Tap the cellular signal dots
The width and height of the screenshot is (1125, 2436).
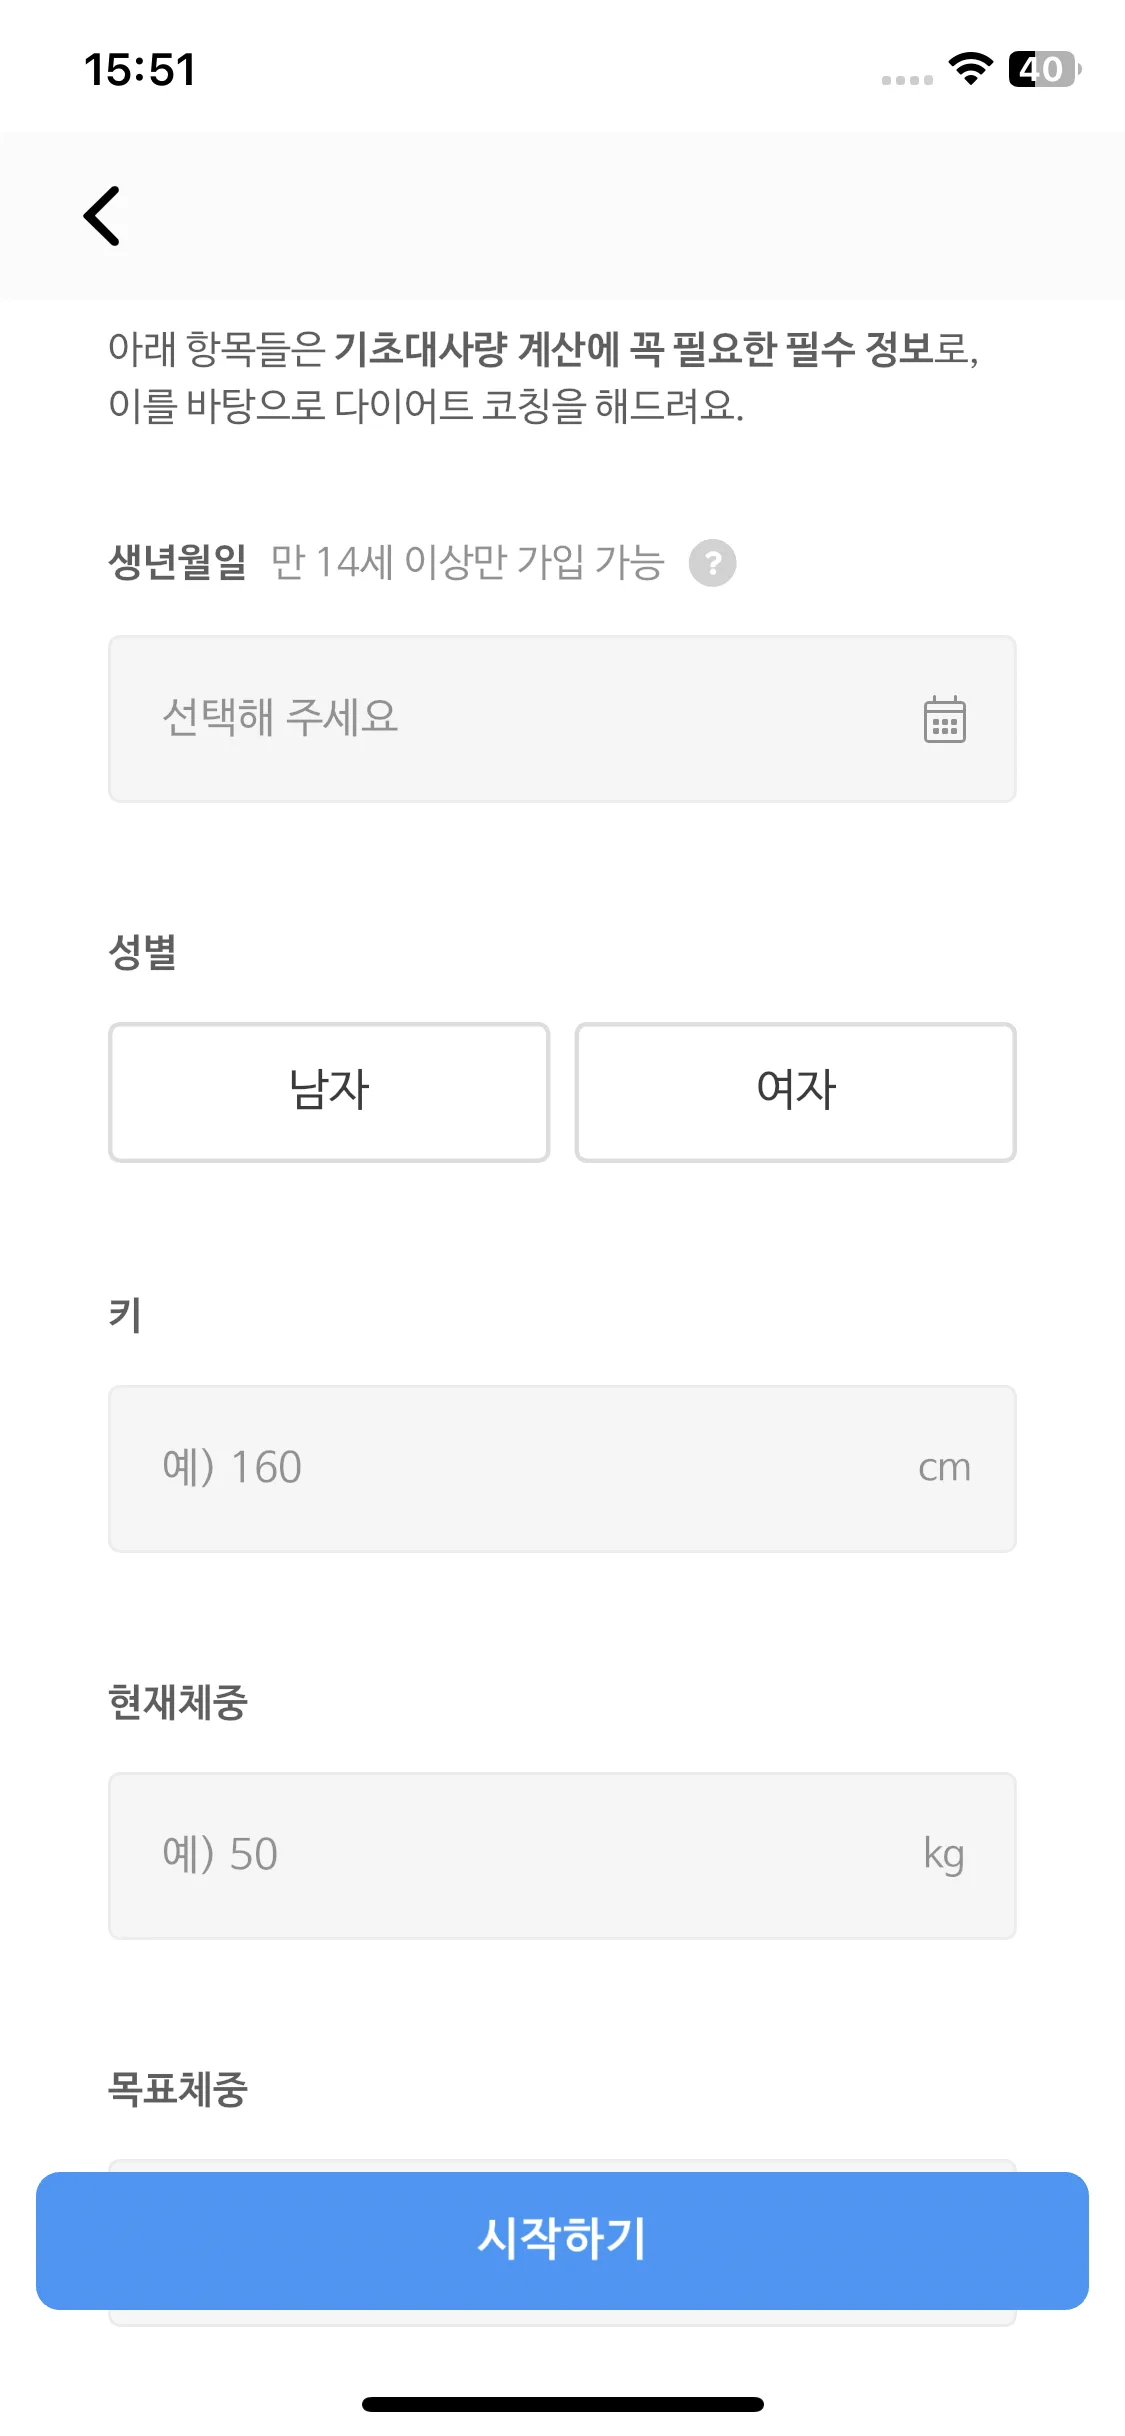pos(907,80)
